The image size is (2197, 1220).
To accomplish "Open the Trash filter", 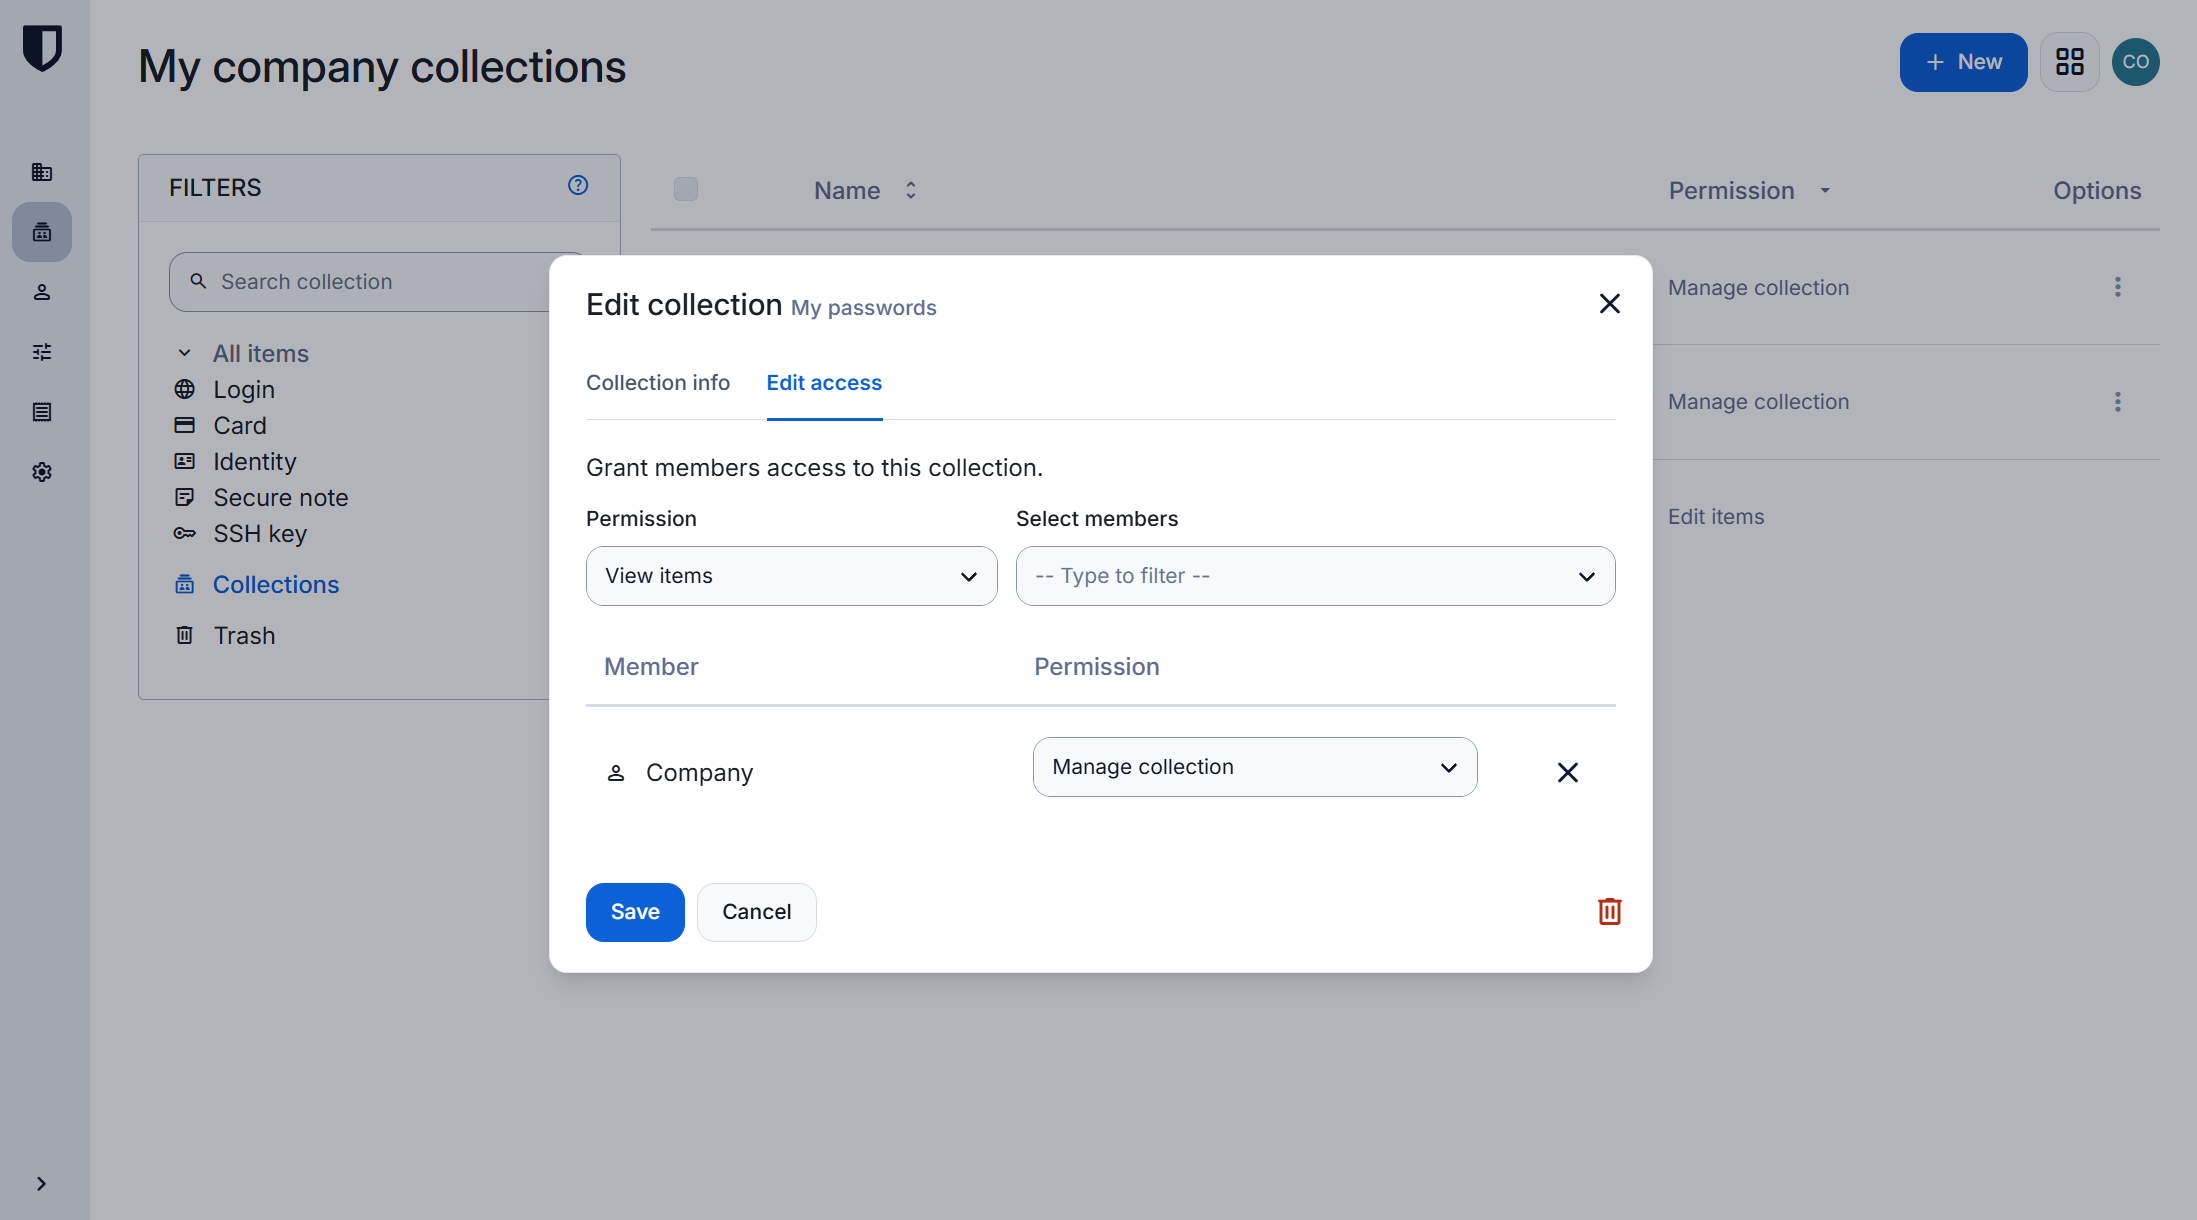I will (244, 636).
